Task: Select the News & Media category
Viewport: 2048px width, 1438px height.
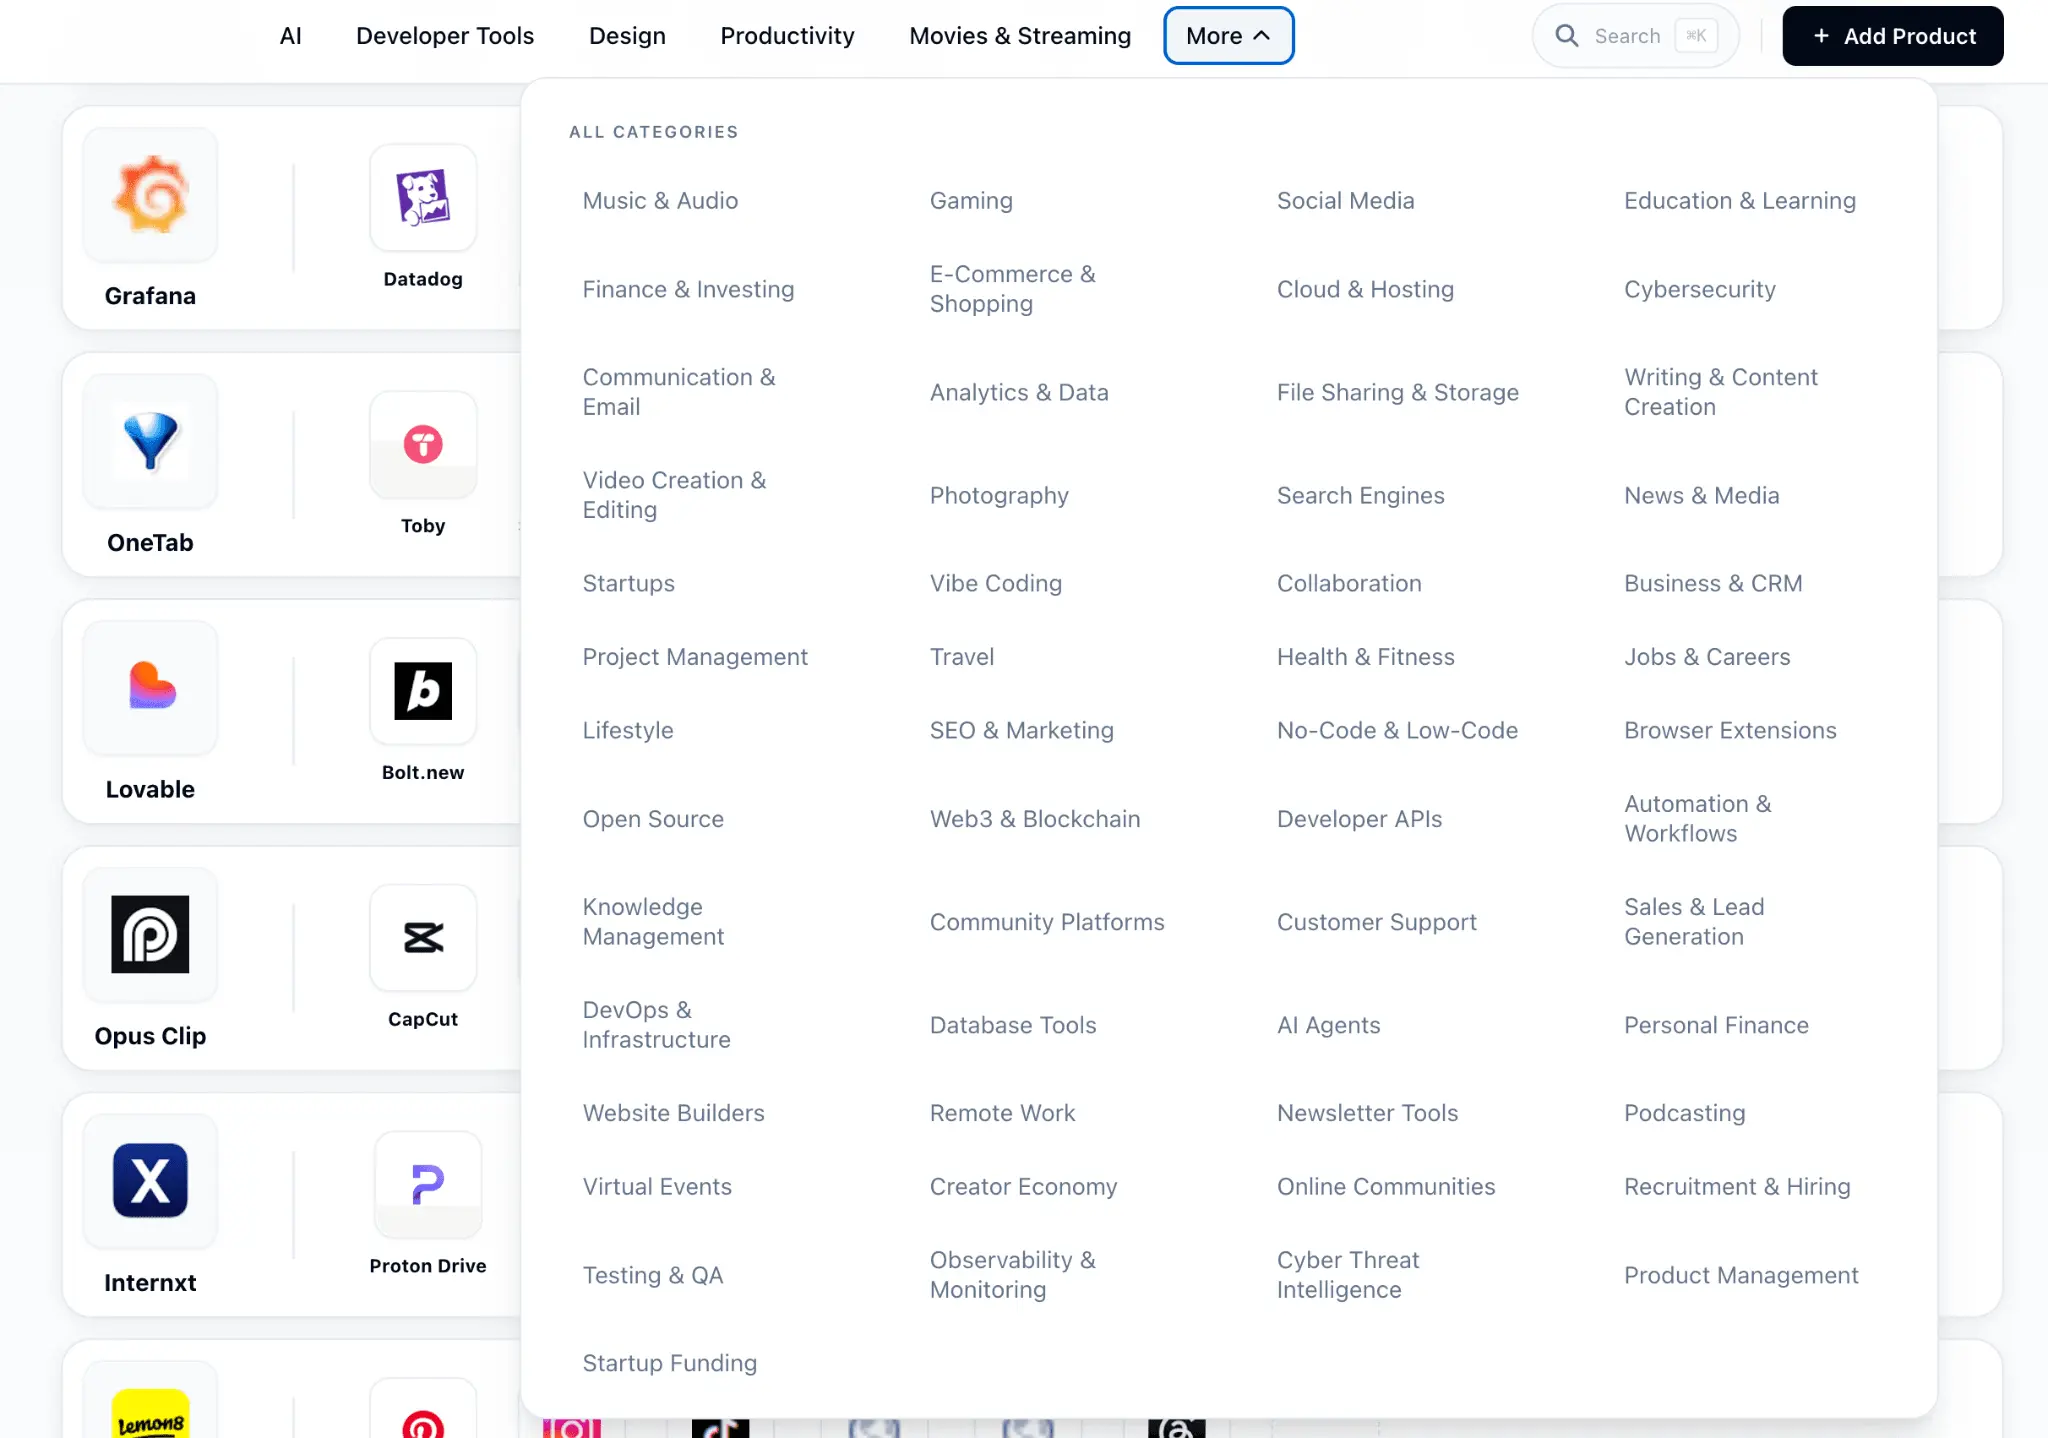Action: coord(1701,495)
